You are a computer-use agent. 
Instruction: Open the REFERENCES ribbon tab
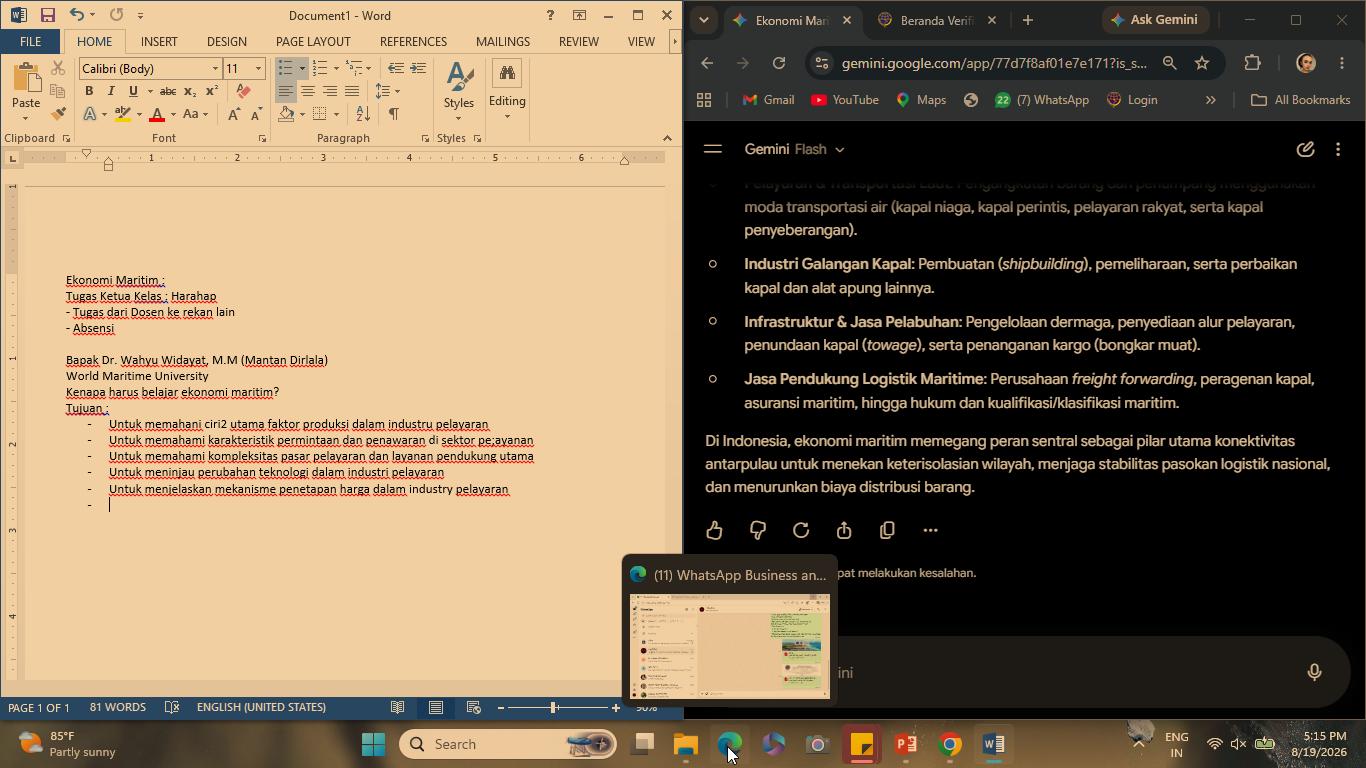point(413,41)
